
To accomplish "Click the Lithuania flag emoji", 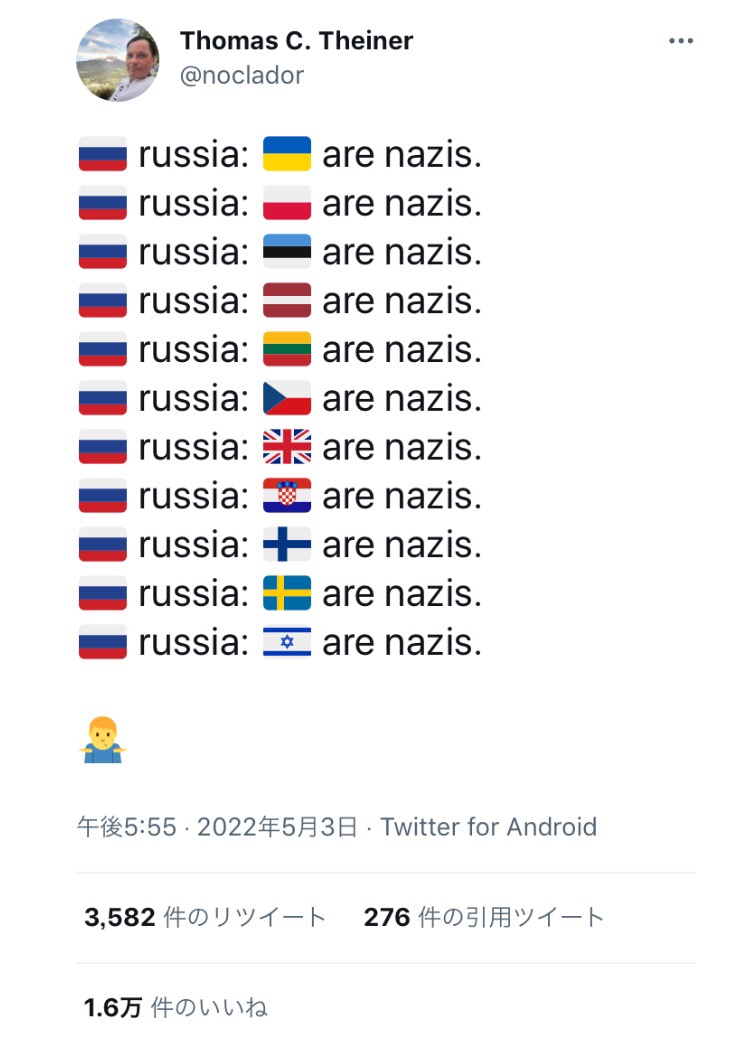I will click(x=287, y=350).
